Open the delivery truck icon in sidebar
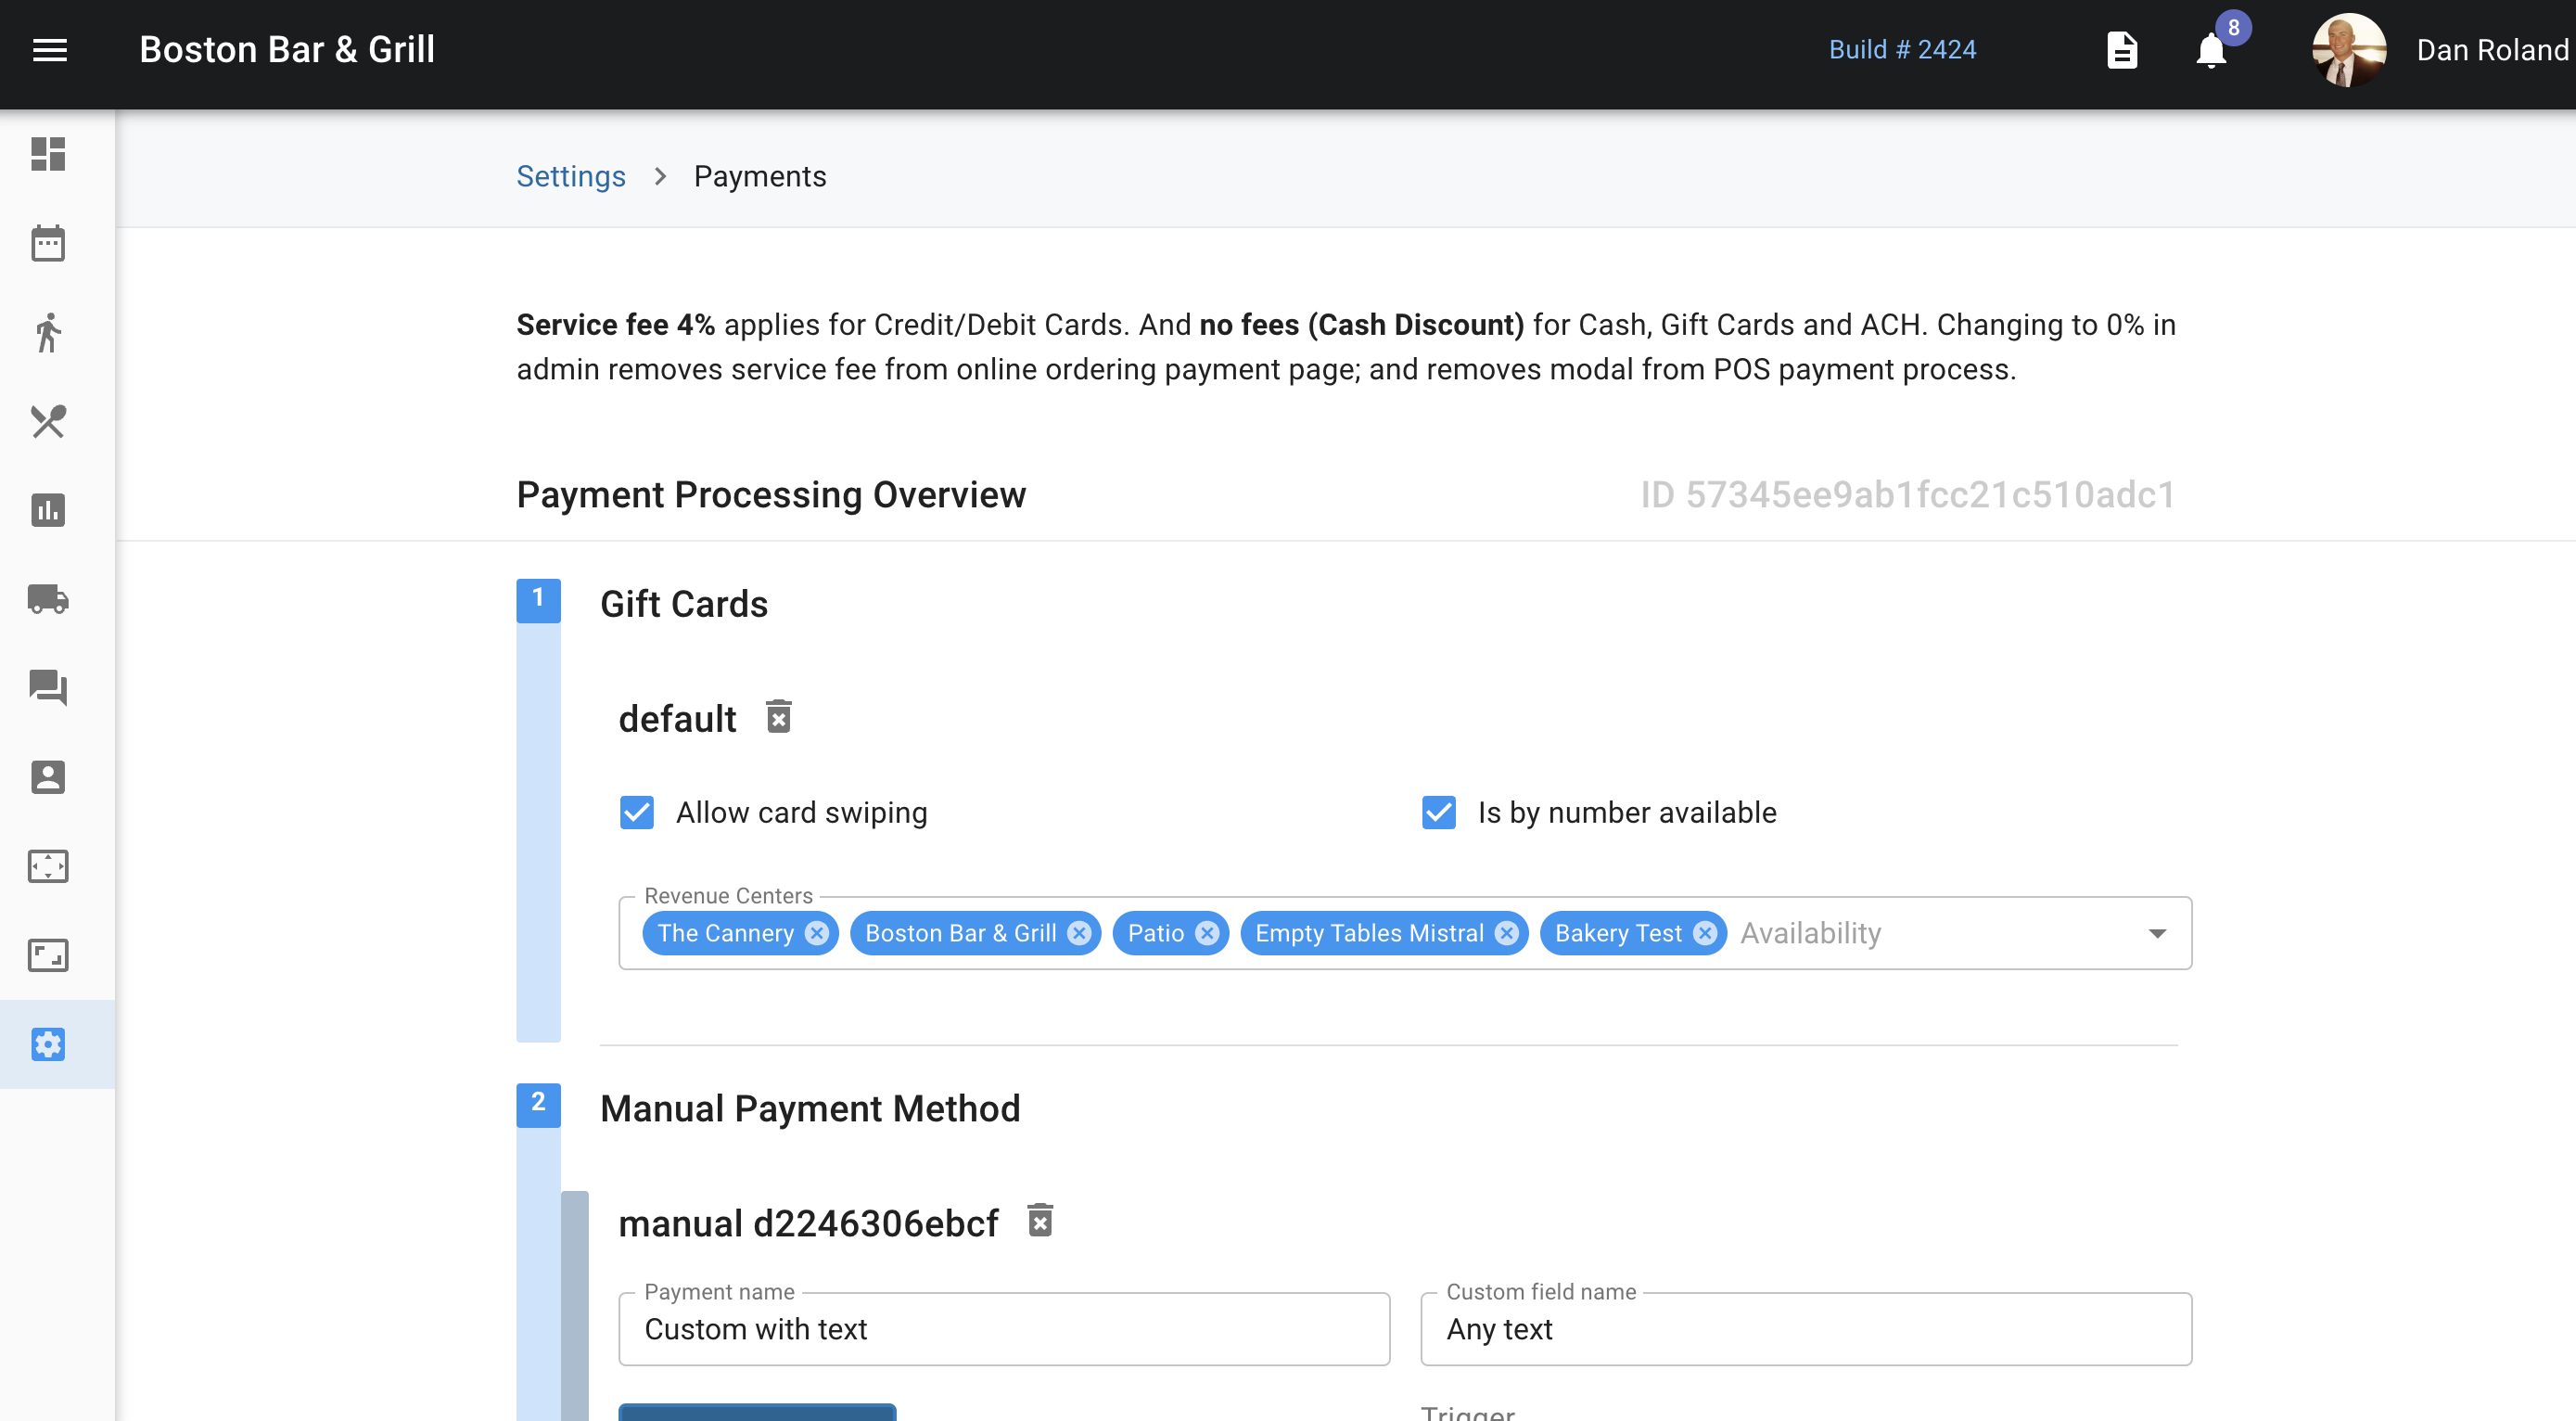 click(48, 599)
